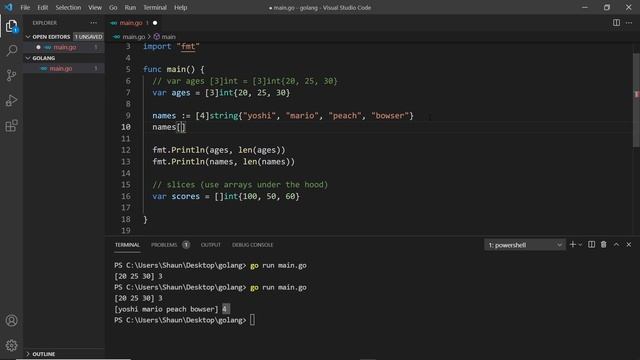Viewport: 640px width, 360px height.
Task: Select main.go in GOLANG folder
Action: (x=61, y=69)
